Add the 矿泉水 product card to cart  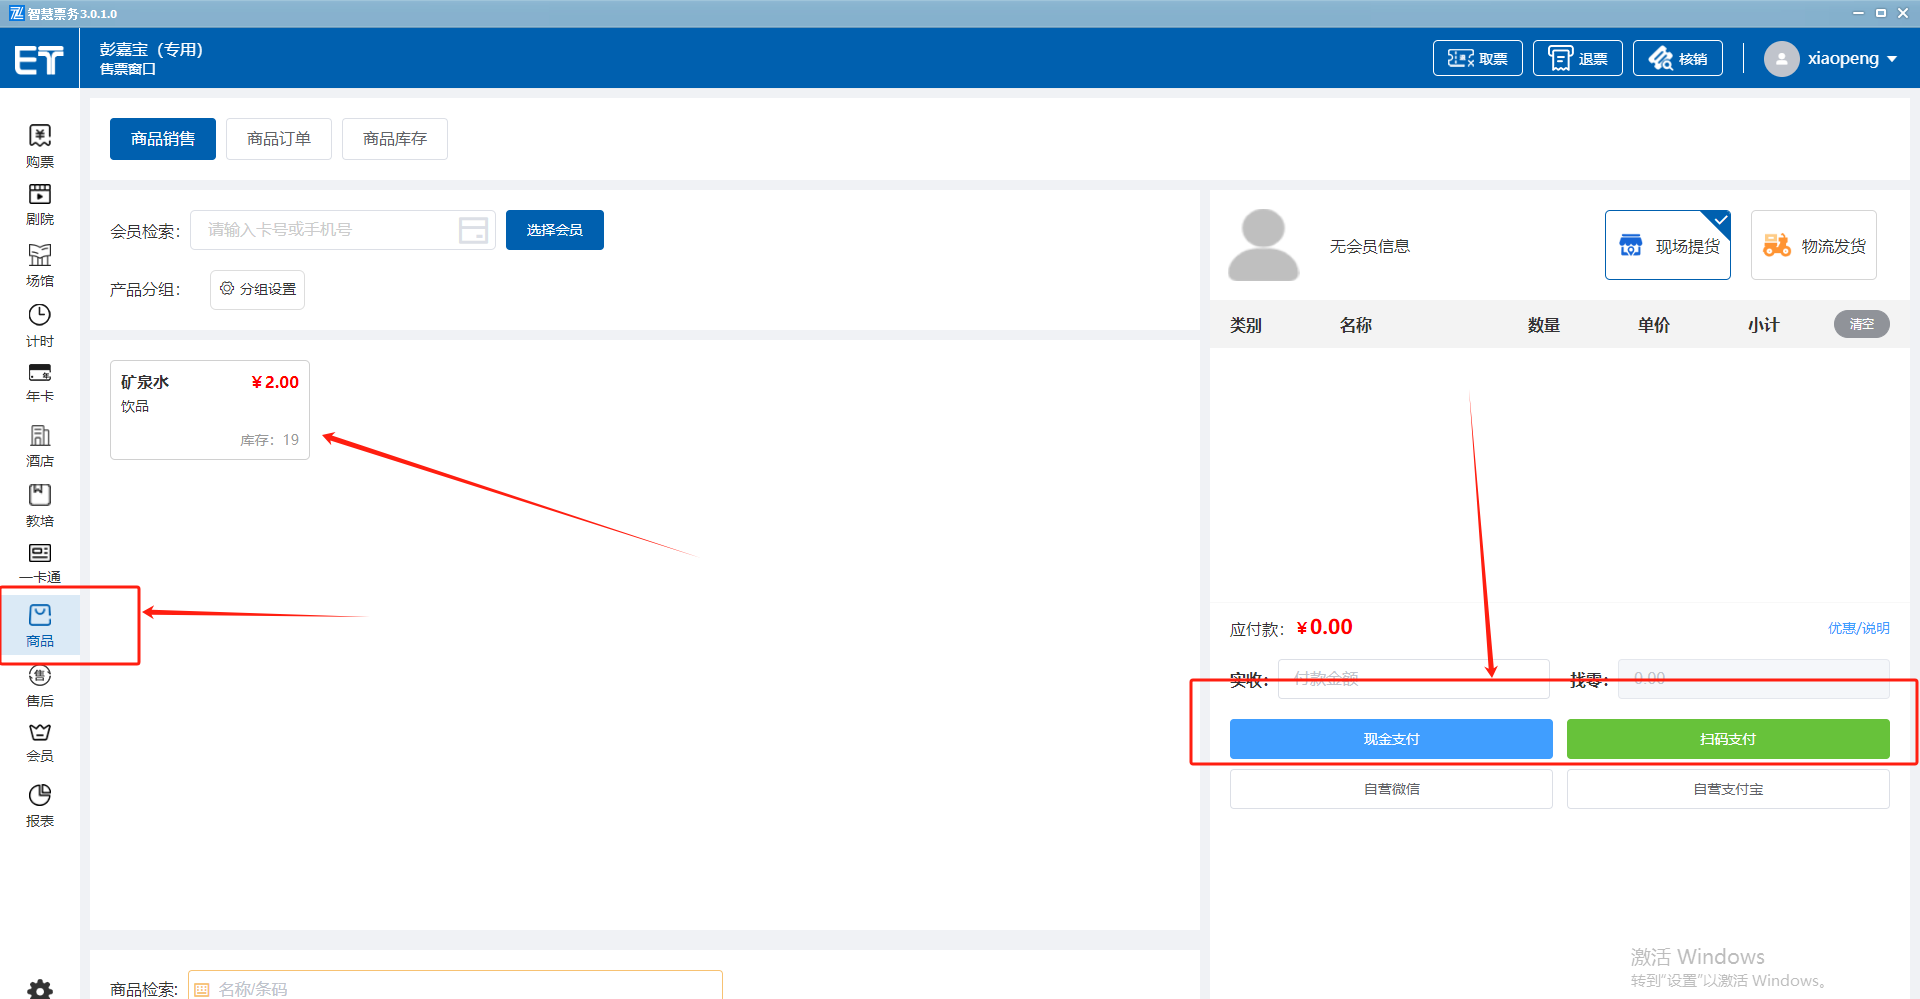tap(210, 410)
